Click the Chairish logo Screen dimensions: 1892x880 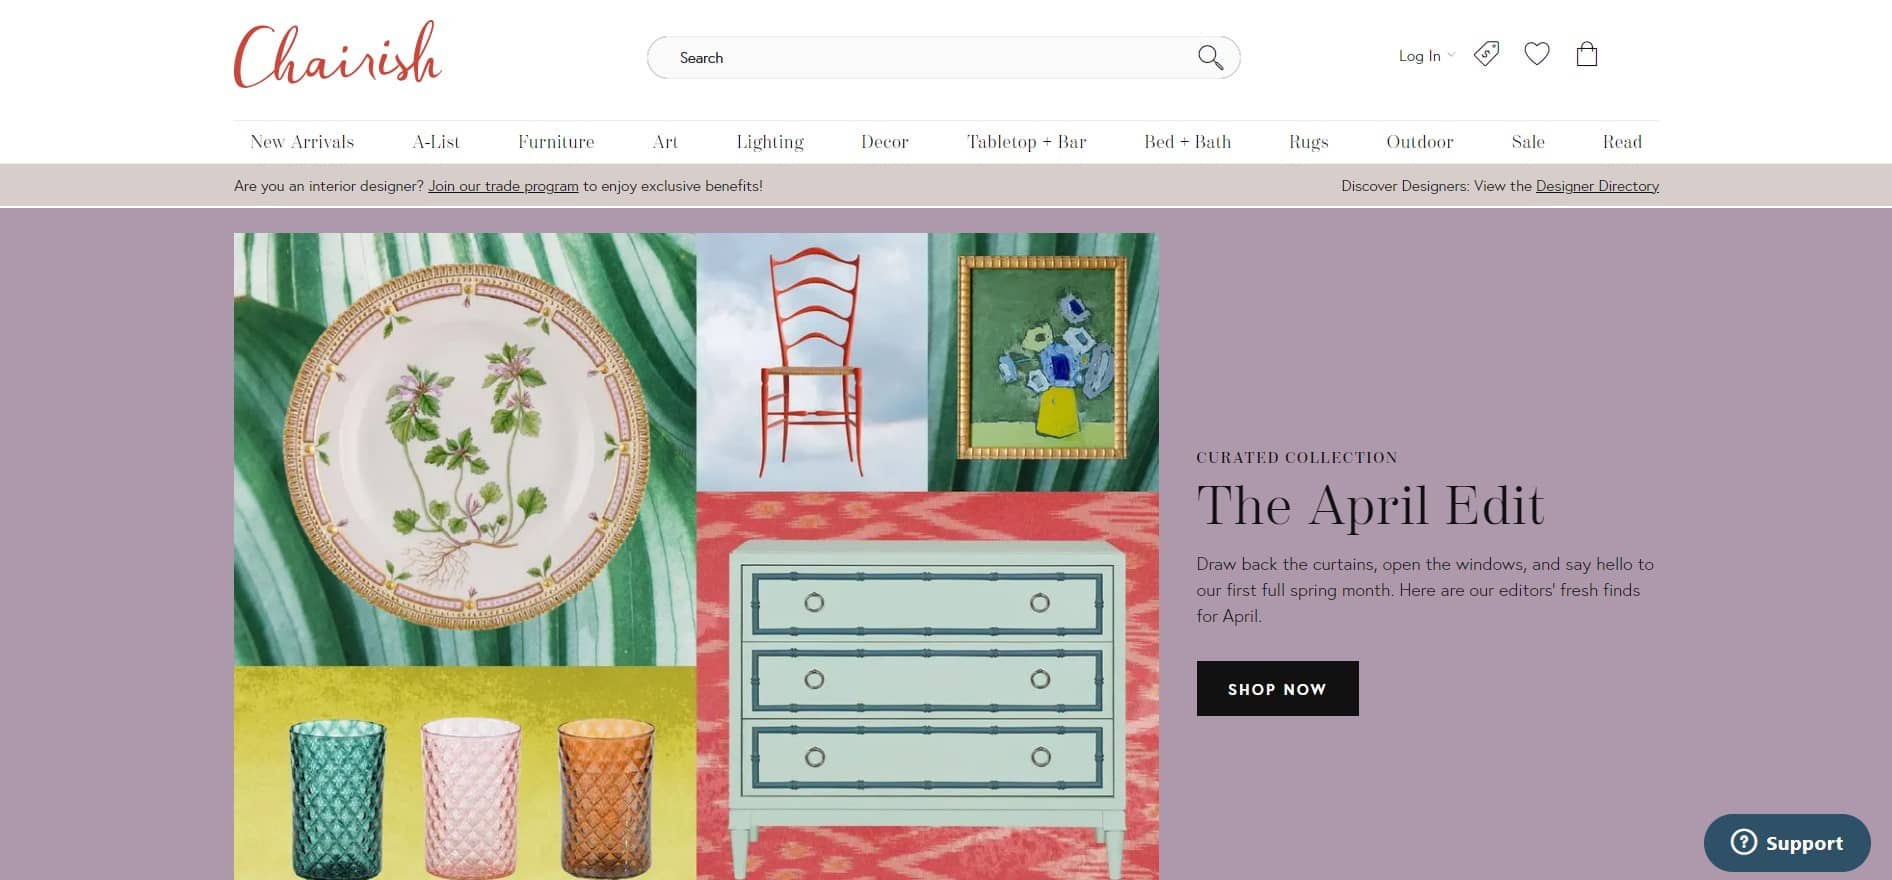338,55
